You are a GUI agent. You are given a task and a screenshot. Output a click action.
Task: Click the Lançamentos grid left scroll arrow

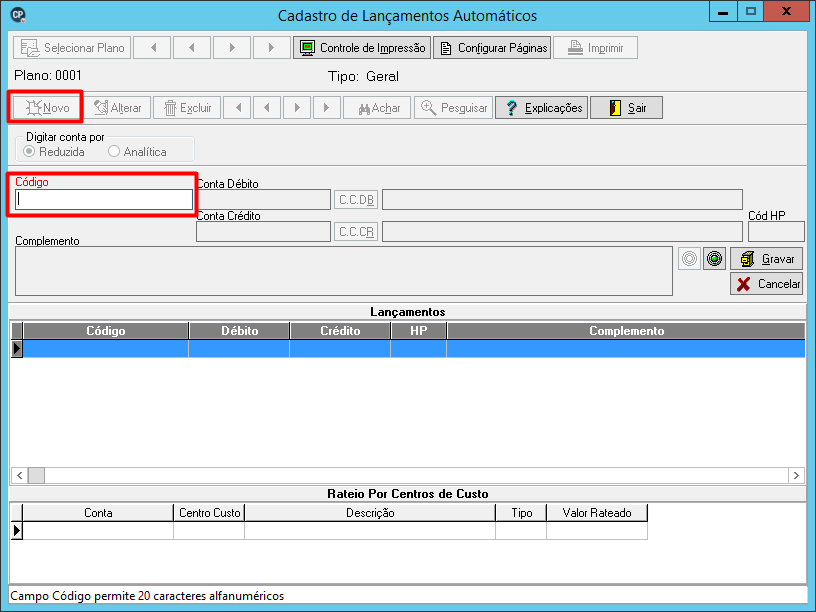tap(20, 475)
